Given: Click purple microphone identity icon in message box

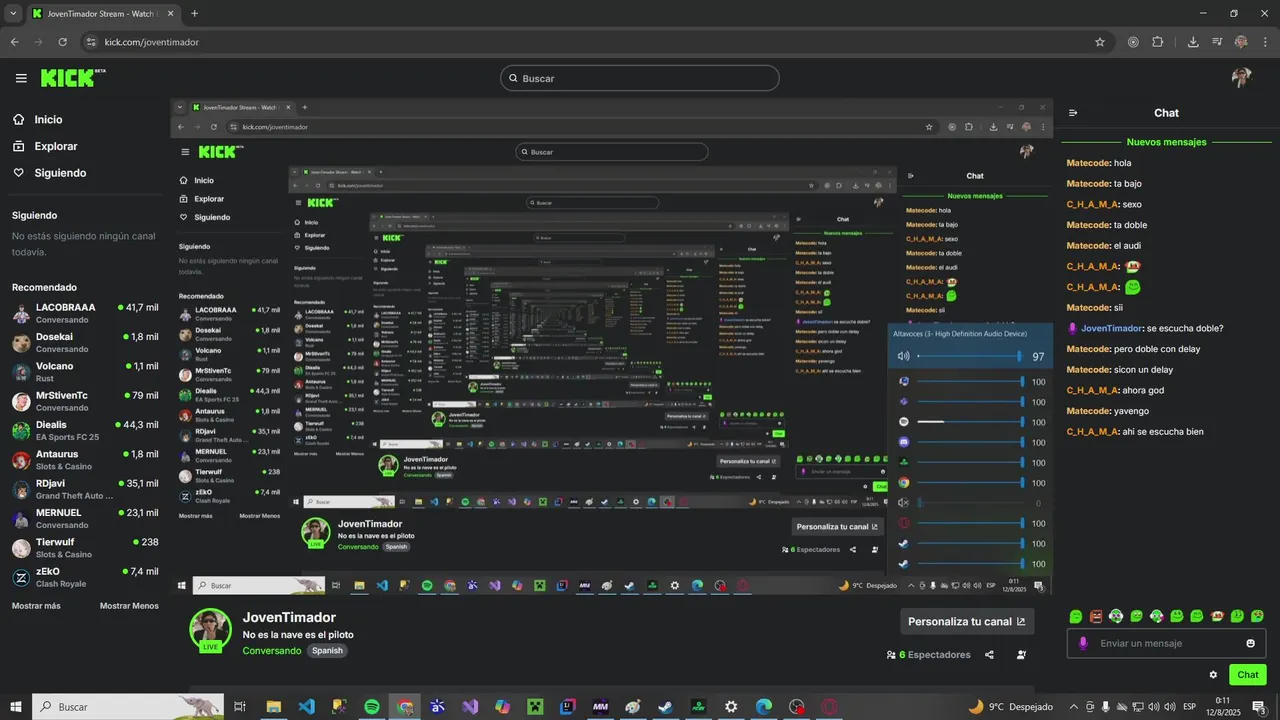Looking at the screenshot, I should coord(1083,643).
